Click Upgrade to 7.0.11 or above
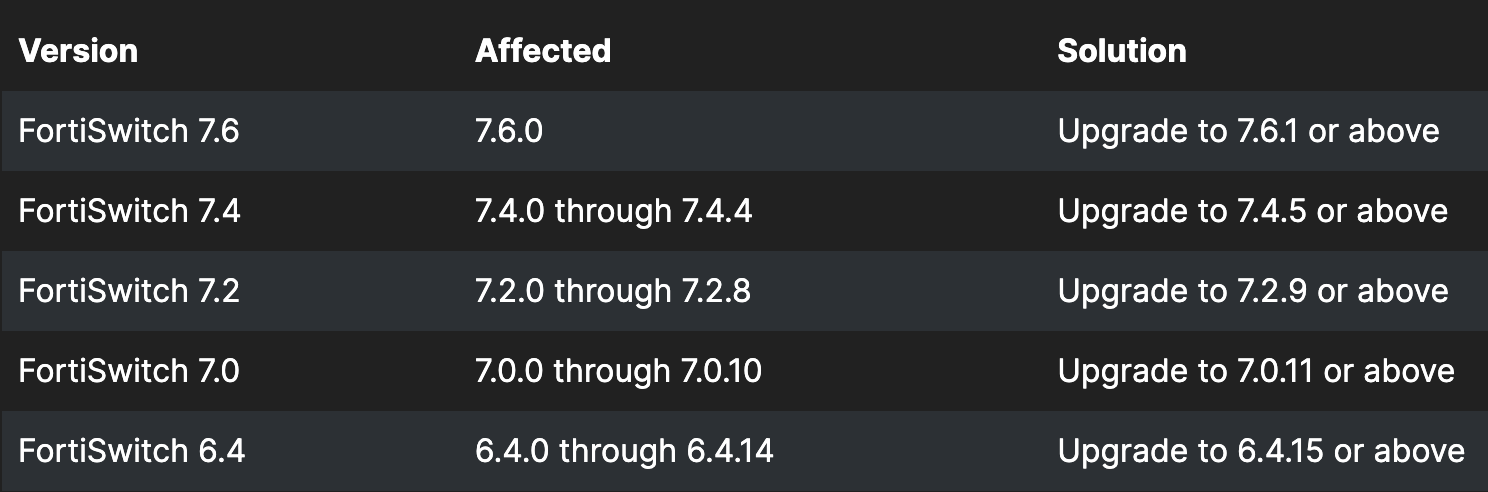 [1256, 371]
